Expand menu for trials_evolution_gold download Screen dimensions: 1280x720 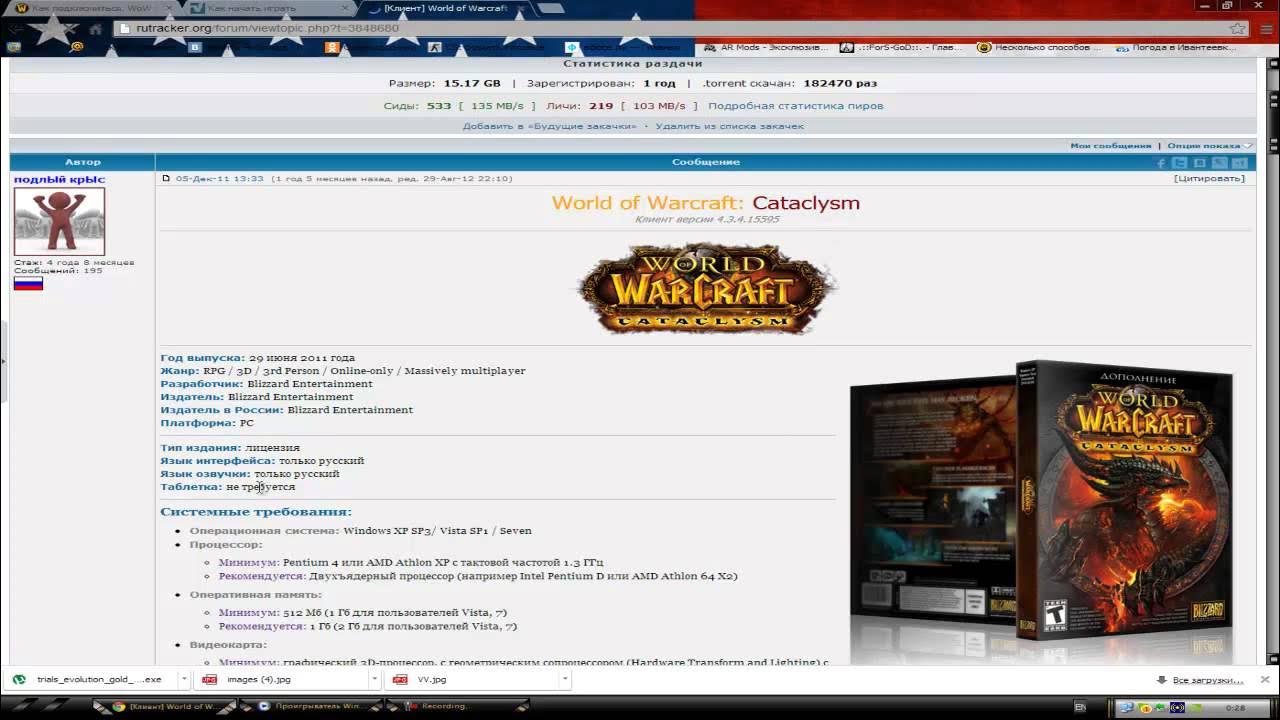tap(183, 679)
